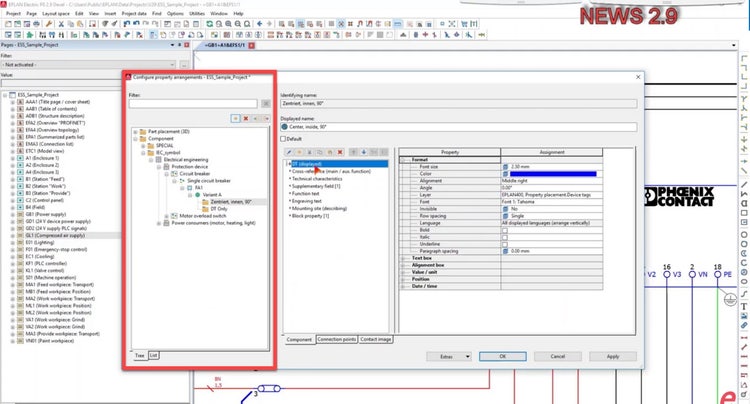The width and height of the screenshot is (750, 404).
Task: Click the OK button
Action: (501, 355)
